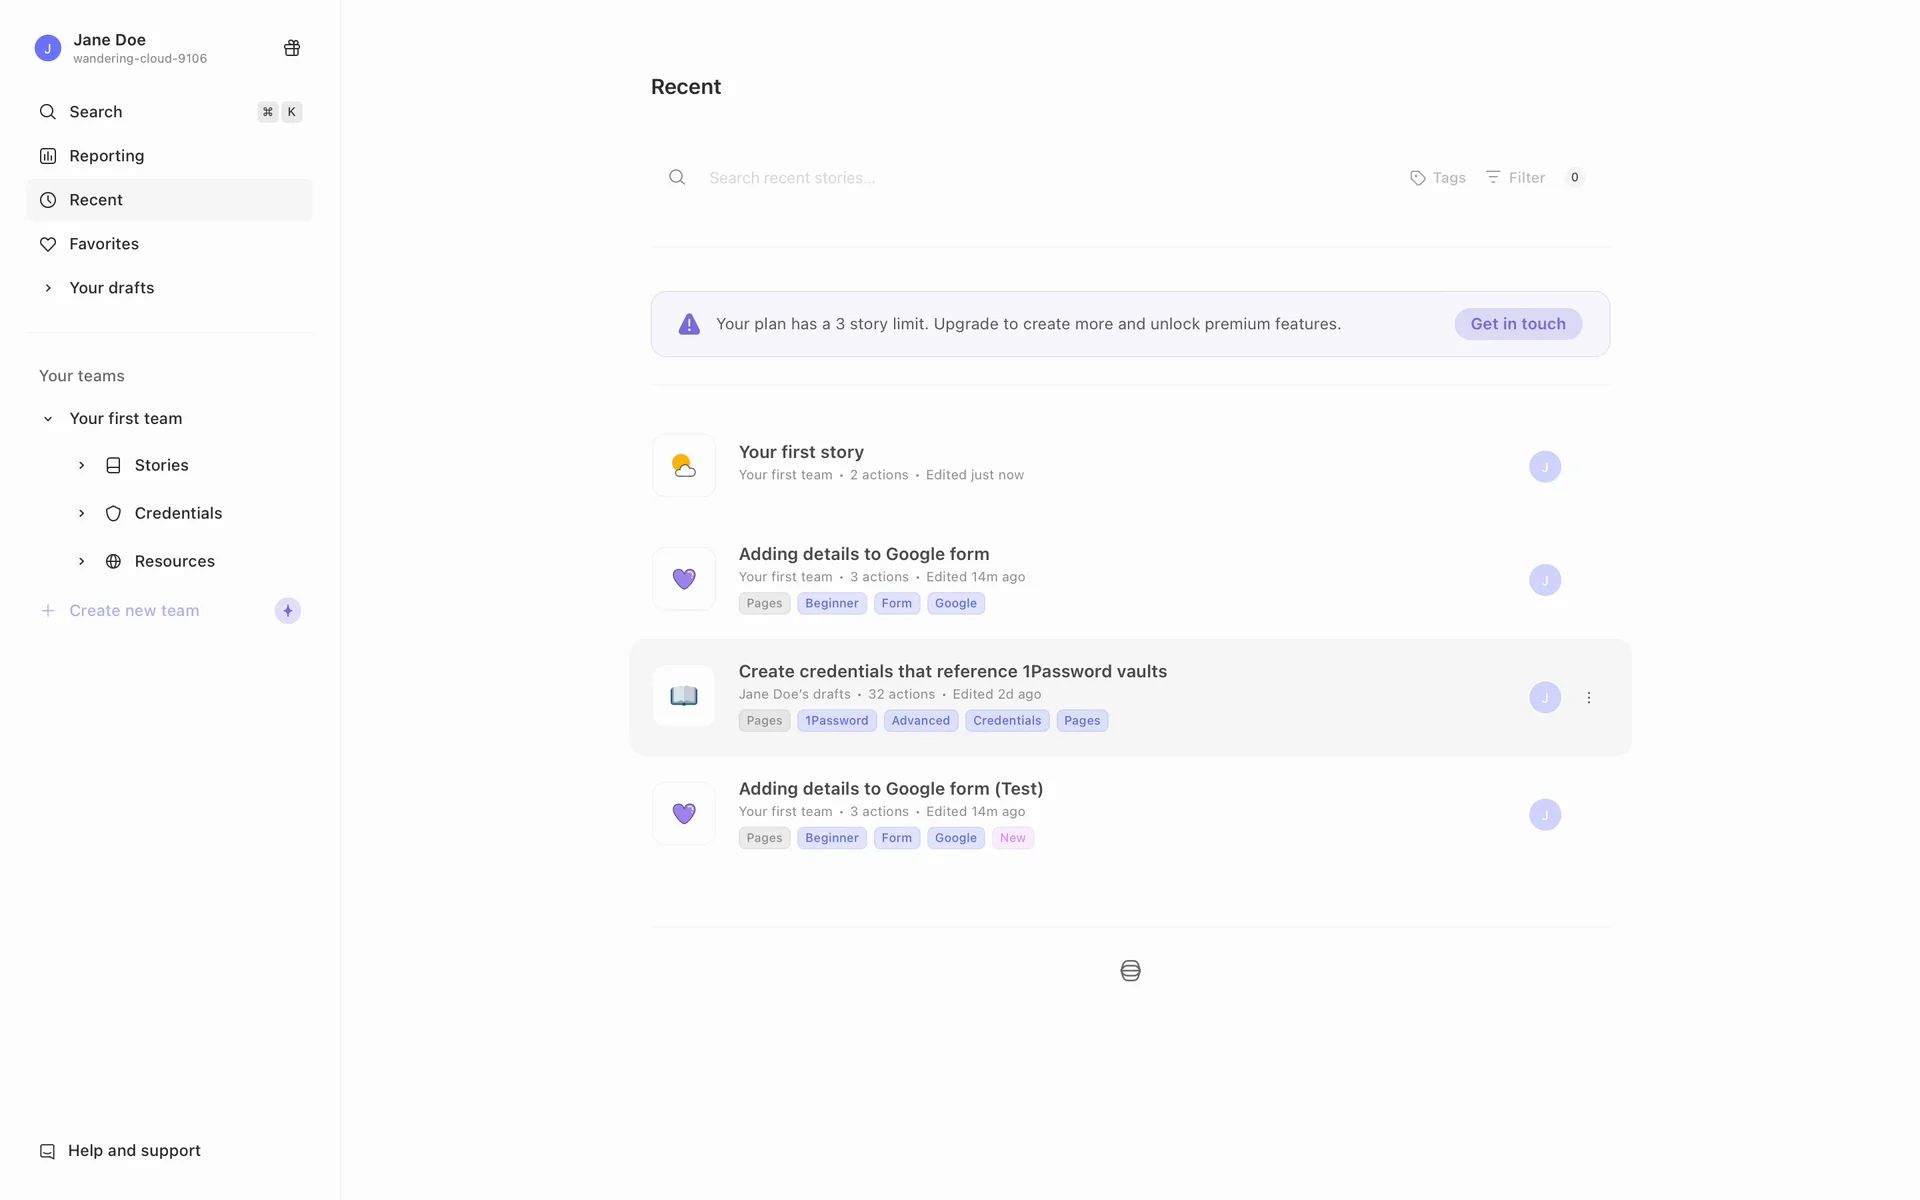Click the sun-cloud icon of Your first story

(x=684, y=466)
